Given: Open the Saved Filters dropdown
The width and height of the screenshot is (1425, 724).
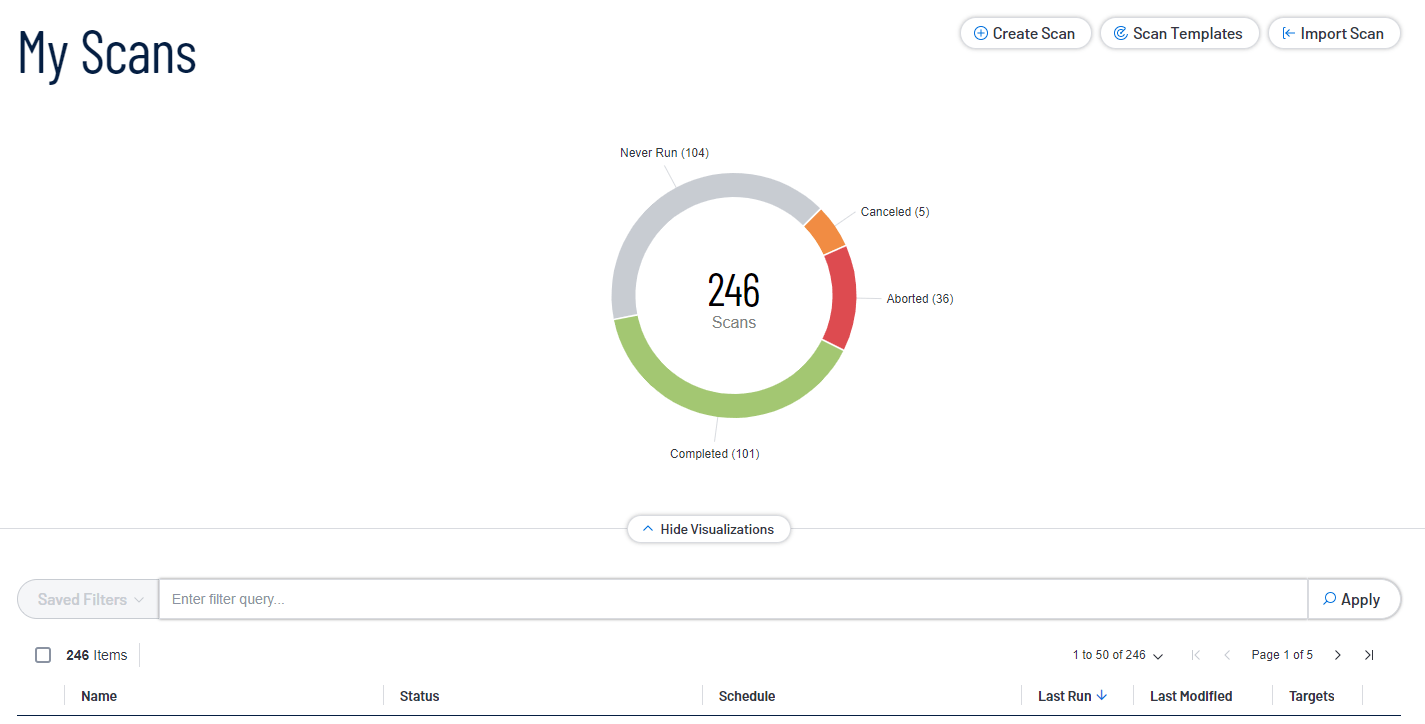Looking at the screenshot, I should click(x=87, y=599).
